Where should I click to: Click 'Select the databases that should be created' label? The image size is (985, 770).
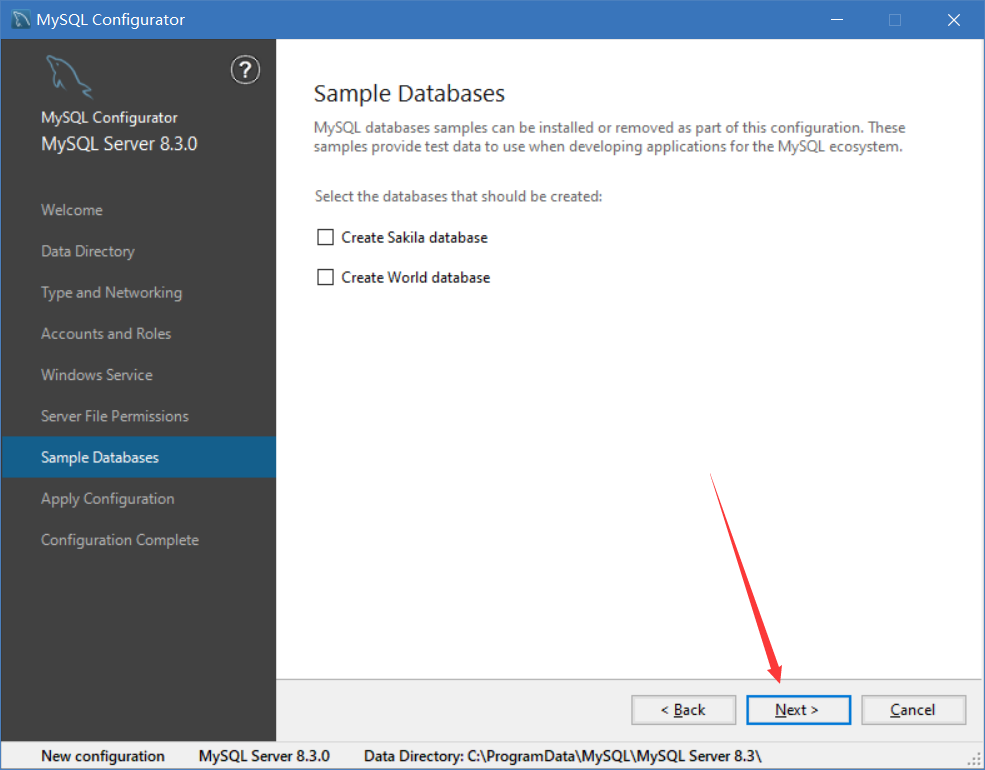[x=458, y=197]
